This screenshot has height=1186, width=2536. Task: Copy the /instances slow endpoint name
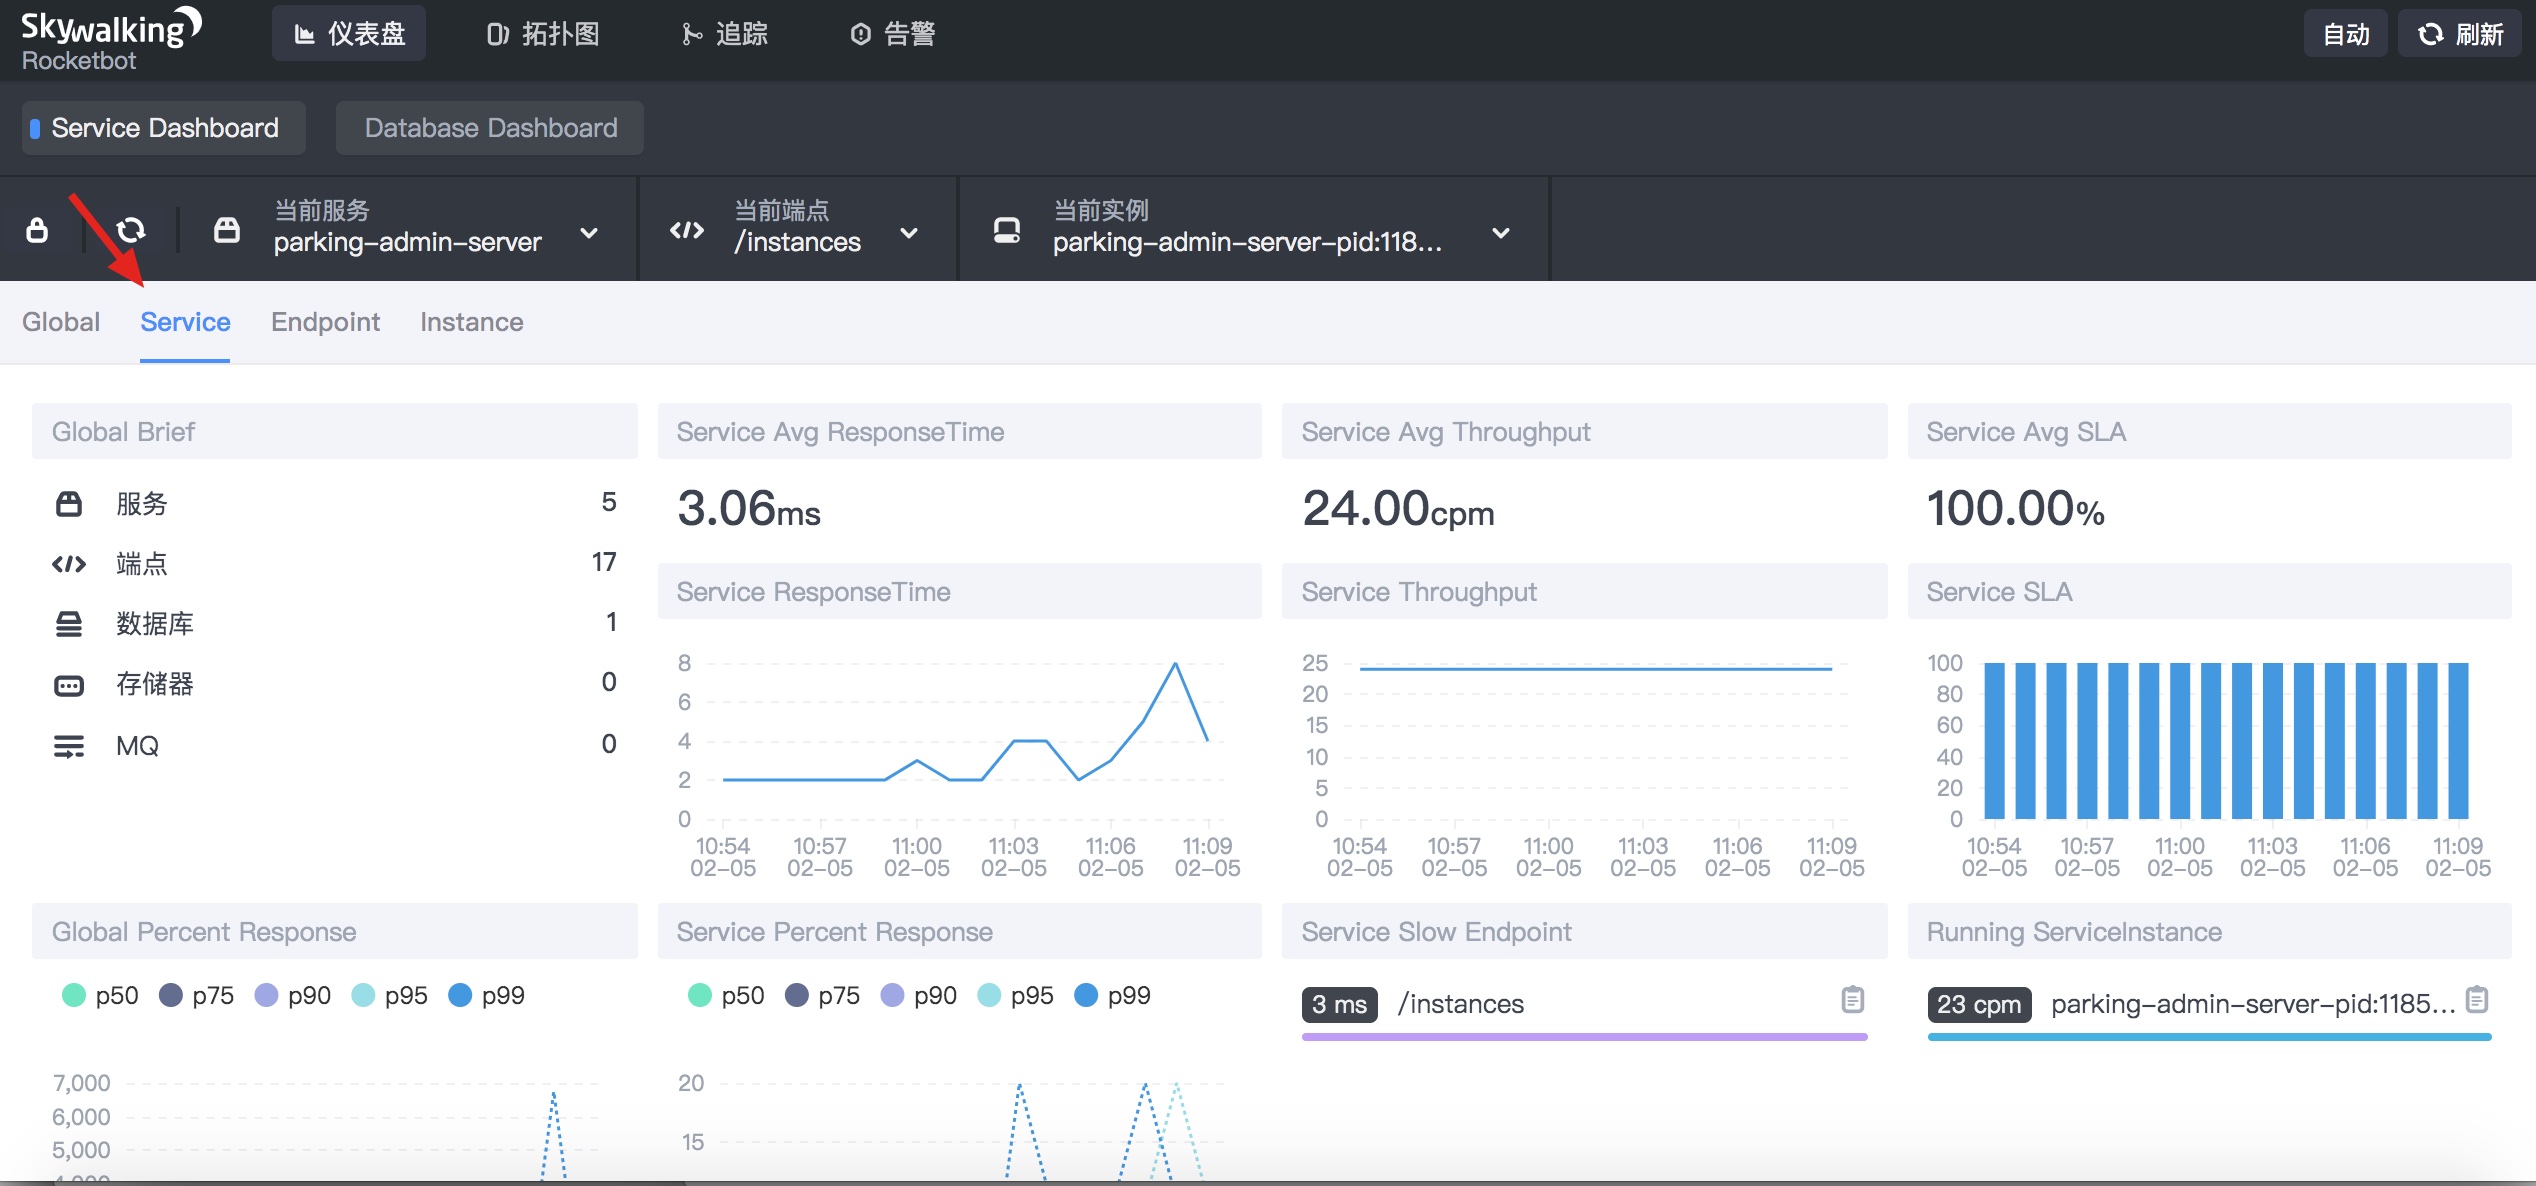tap(1852, 1000)
